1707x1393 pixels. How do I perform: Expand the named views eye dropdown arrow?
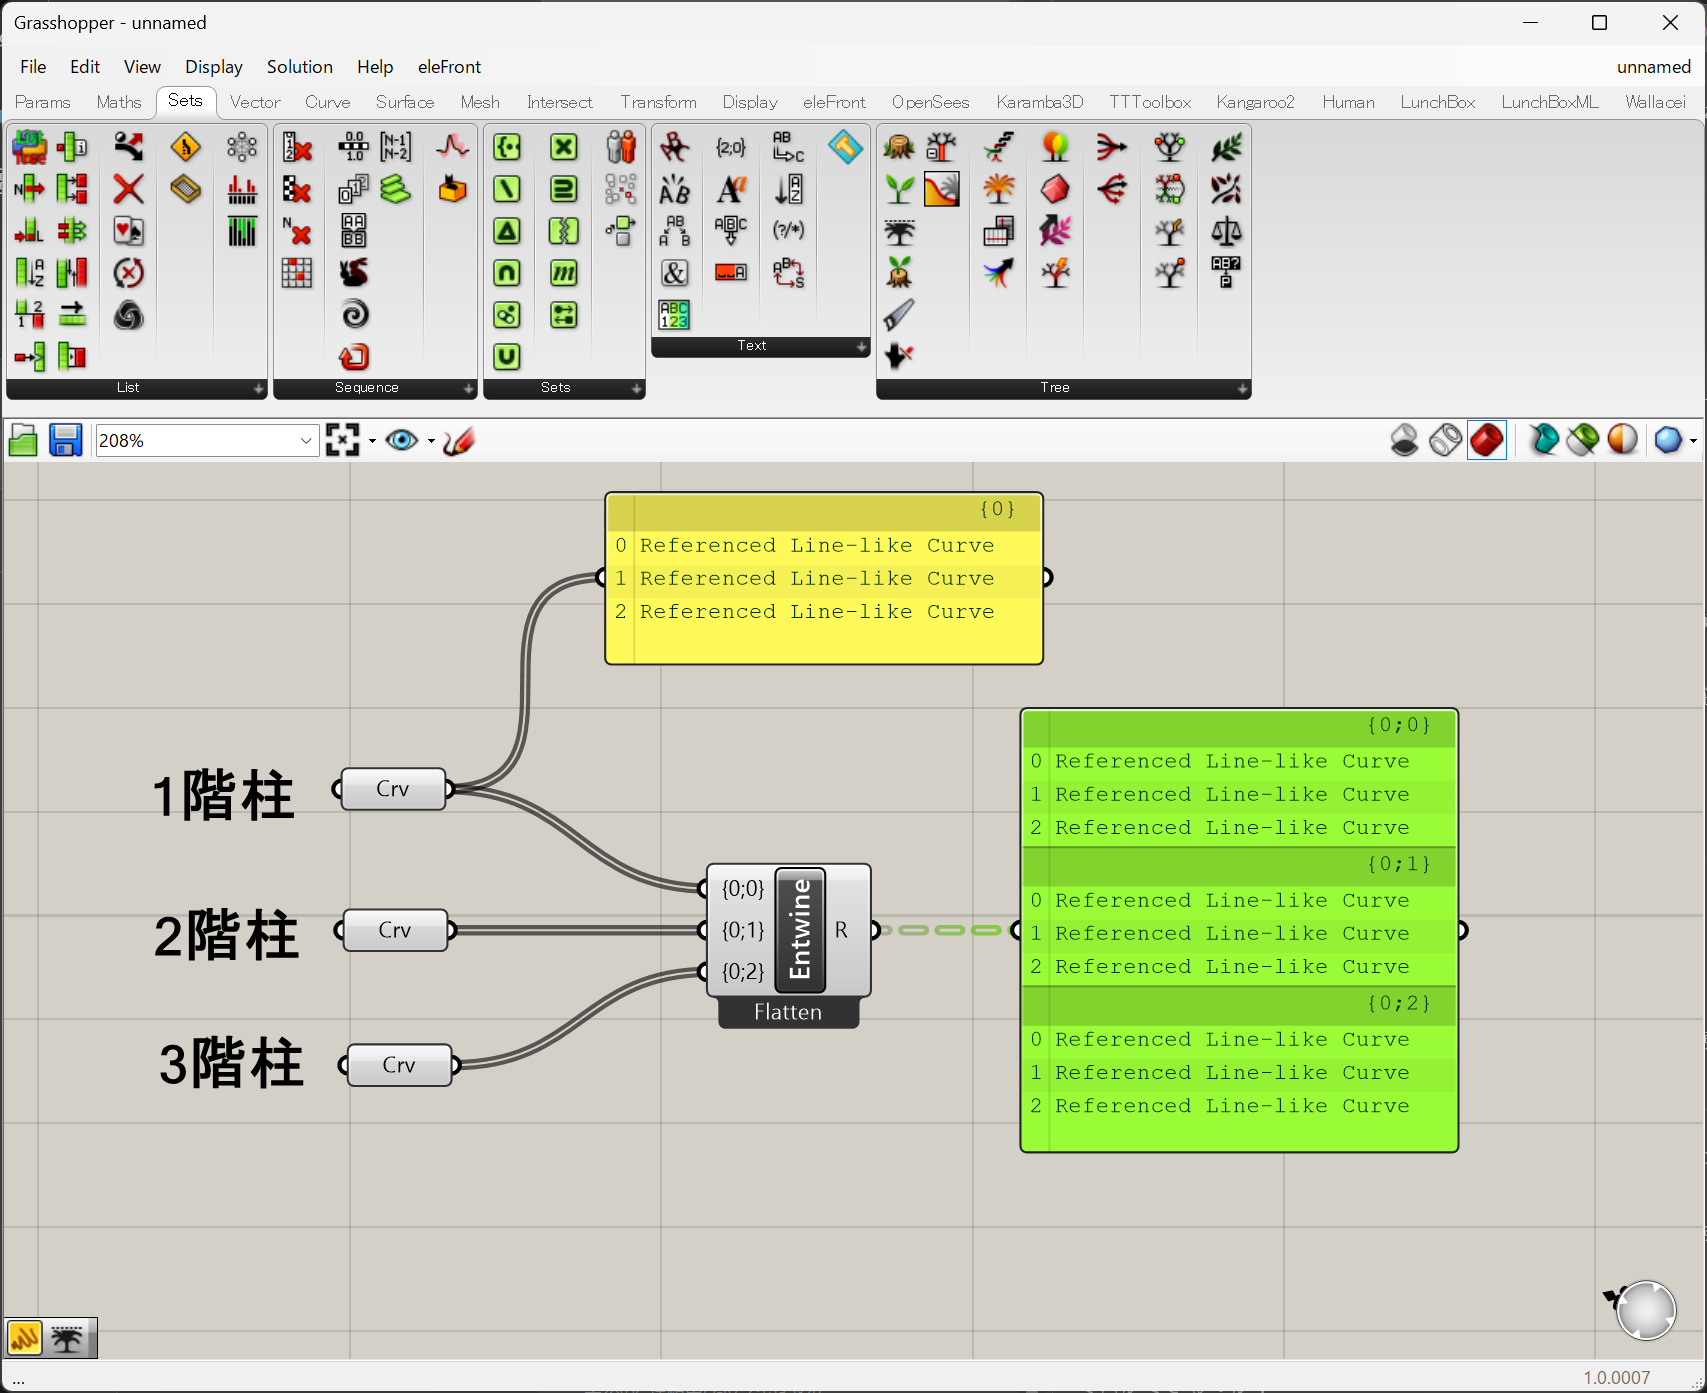click(431, 441)
